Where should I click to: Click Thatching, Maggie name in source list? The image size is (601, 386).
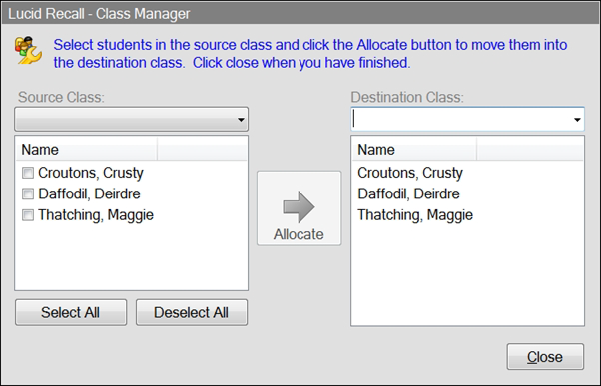pyautogui.click(x=96, y=215)
